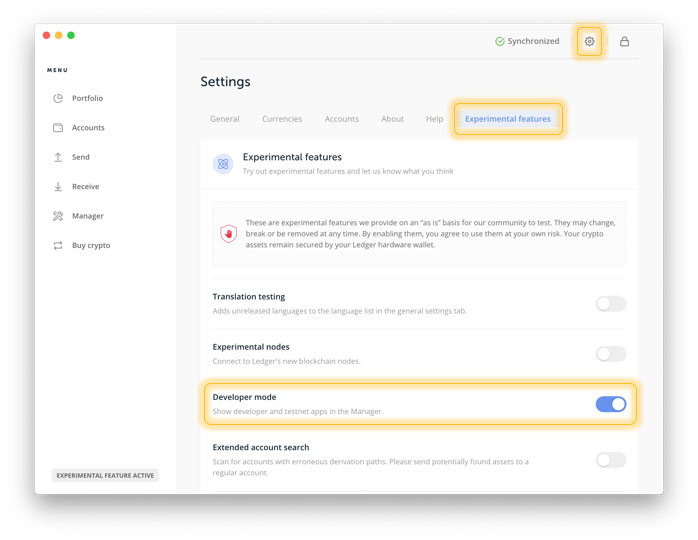Click the Buy crypto exchange arrows icon

pos(58,245)
